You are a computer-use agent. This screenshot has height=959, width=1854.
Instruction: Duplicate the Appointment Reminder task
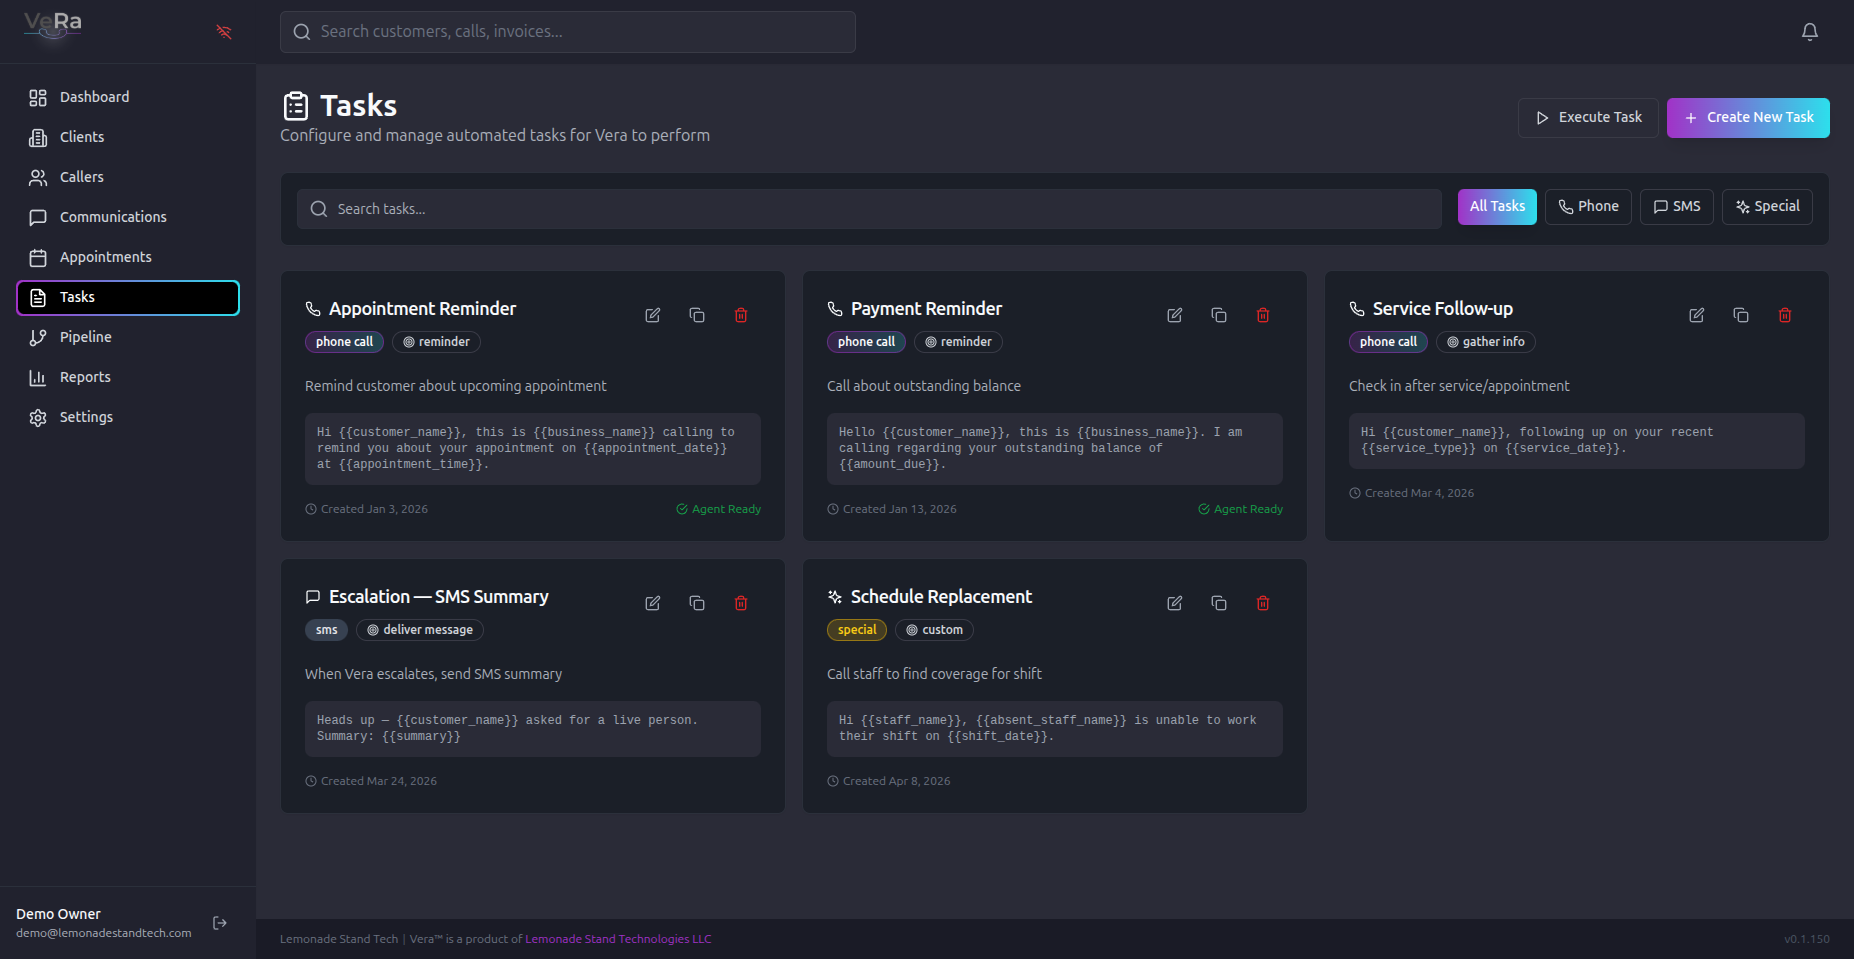697,315
